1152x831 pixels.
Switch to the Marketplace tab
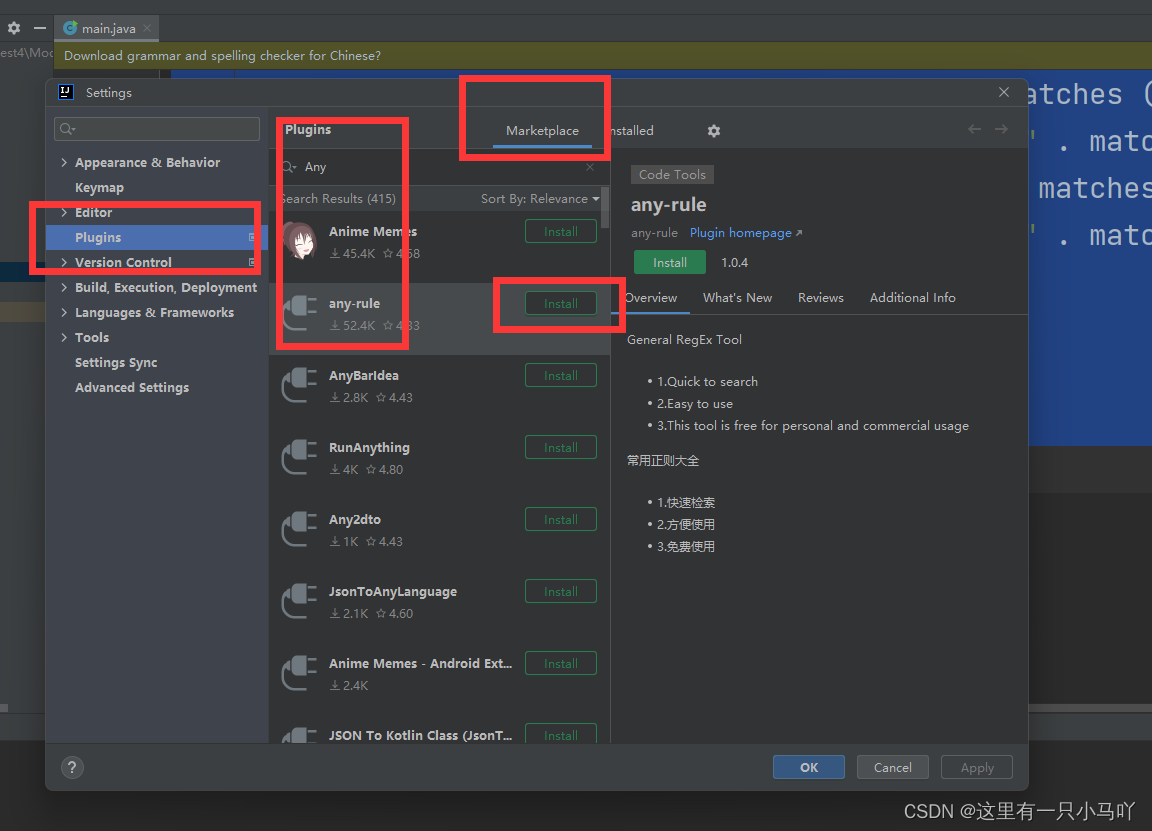542,131
